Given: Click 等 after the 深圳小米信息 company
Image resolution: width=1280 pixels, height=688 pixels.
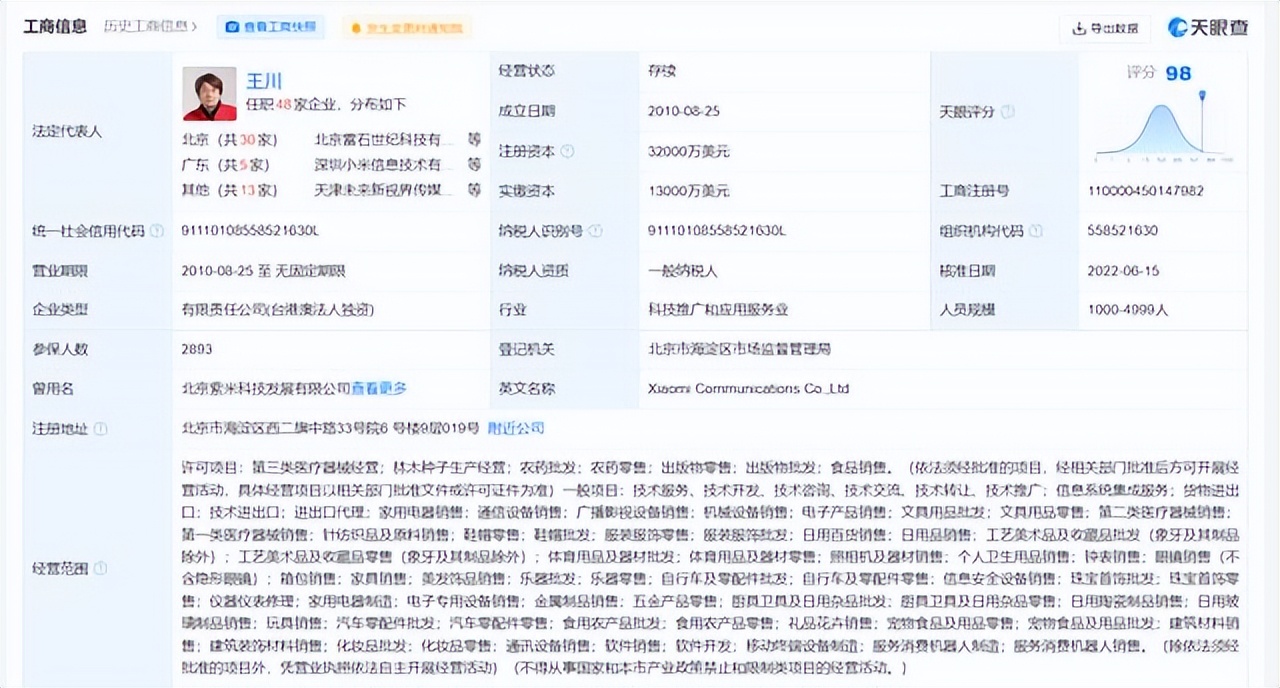Looking at the screenshot, I should [x=474, y=164].
